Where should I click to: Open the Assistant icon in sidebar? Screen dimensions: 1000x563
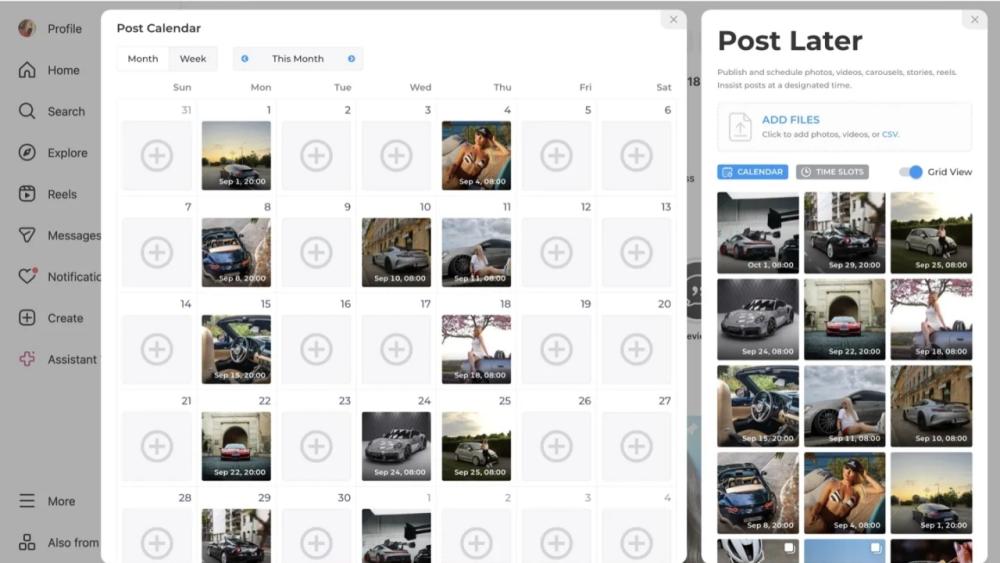click(x=27, y=359)
